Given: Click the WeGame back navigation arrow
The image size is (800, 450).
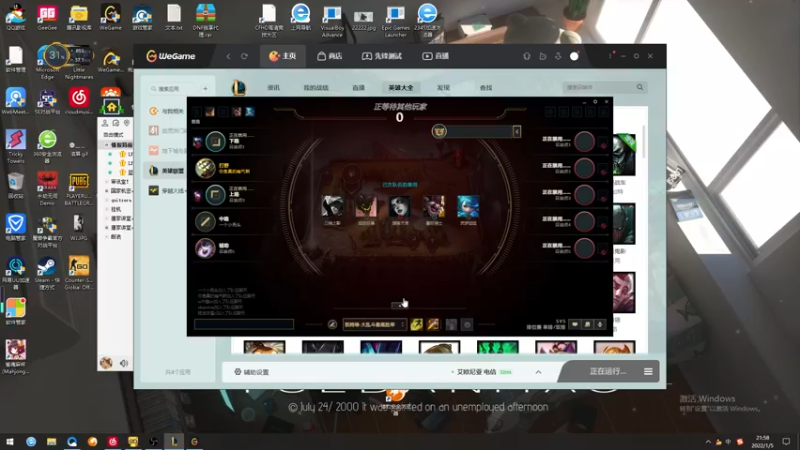Looking at the screenshot, I should pos(228,56).
